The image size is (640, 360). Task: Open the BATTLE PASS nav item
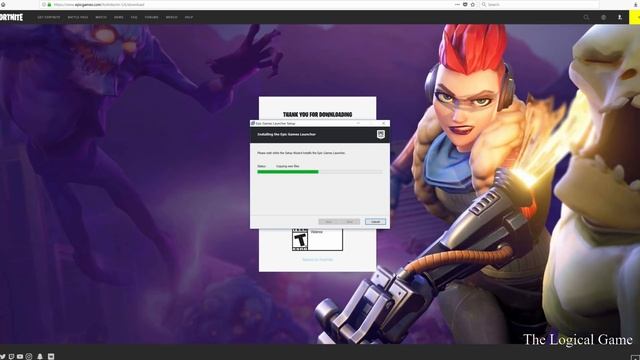[x=78, y=18]
